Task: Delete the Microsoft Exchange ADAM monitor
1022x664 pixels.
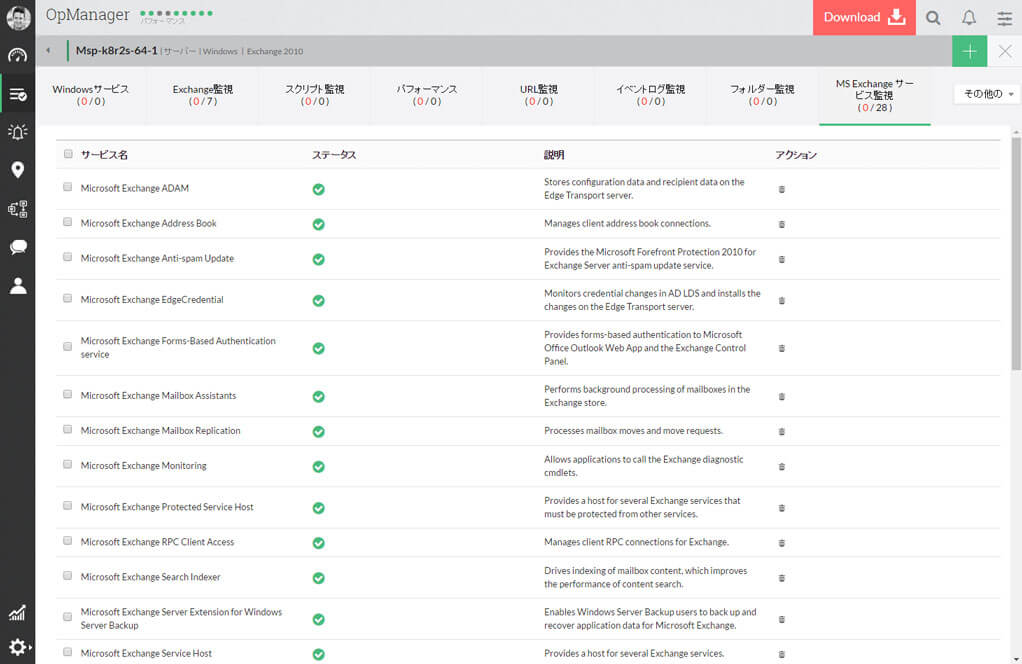Action: [x=781, y=189]
